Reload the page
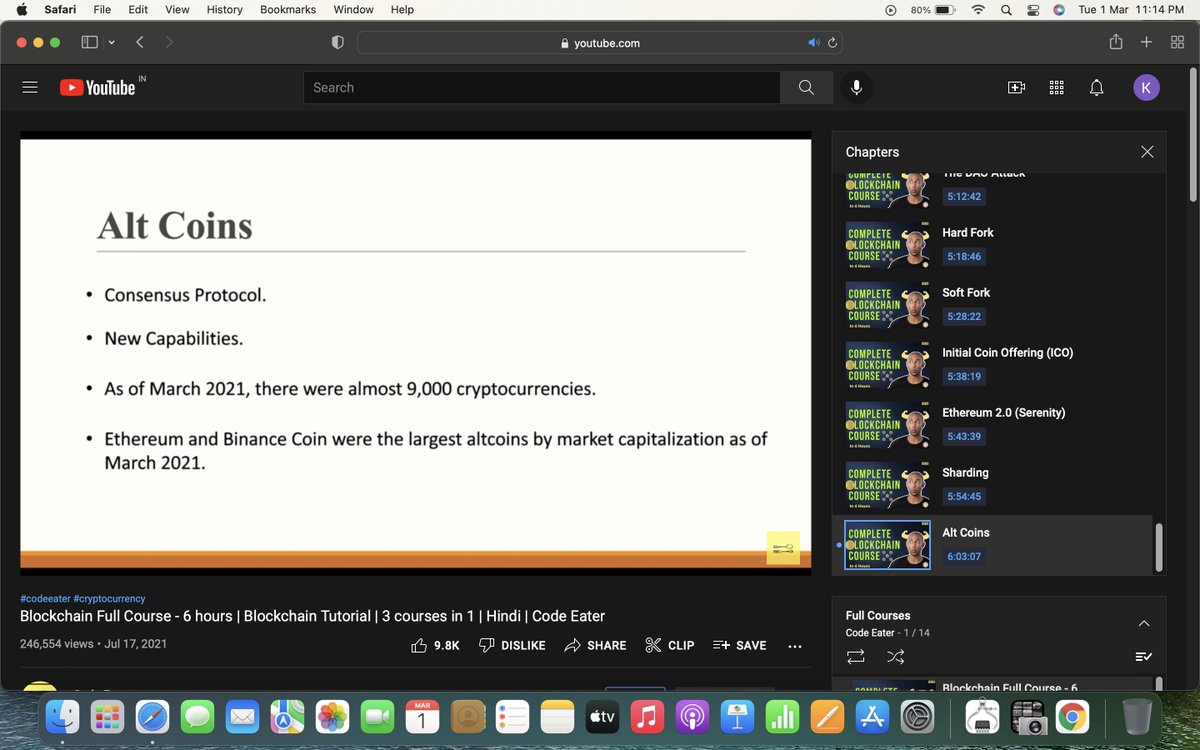The image size is (1200, 750). (832, 43)
